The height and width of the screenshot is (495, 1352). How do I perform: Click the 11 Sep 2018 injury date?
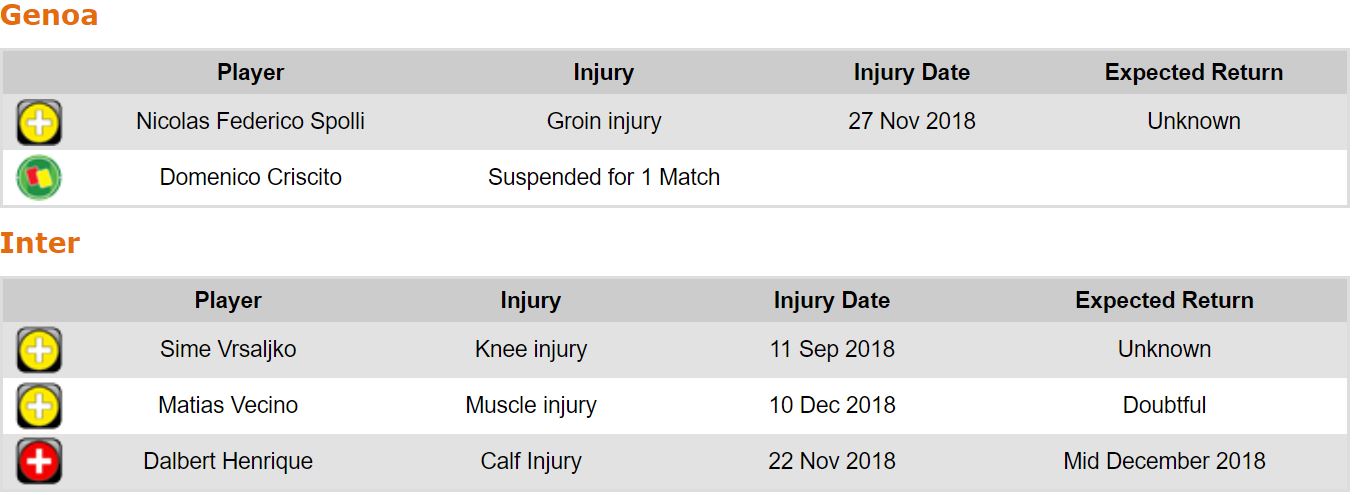point(831,350)
